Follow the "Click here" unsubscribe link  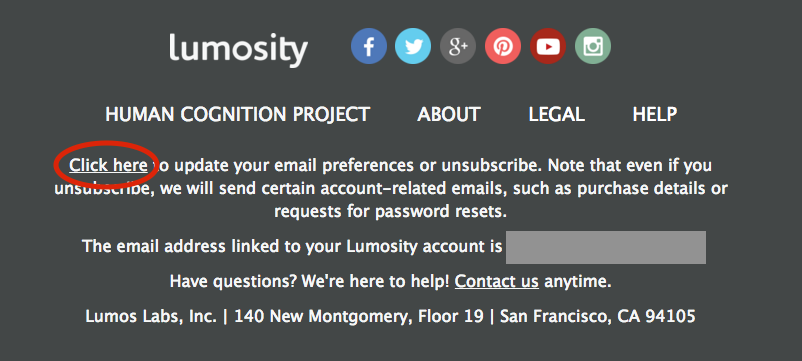(x=108, y=165)
